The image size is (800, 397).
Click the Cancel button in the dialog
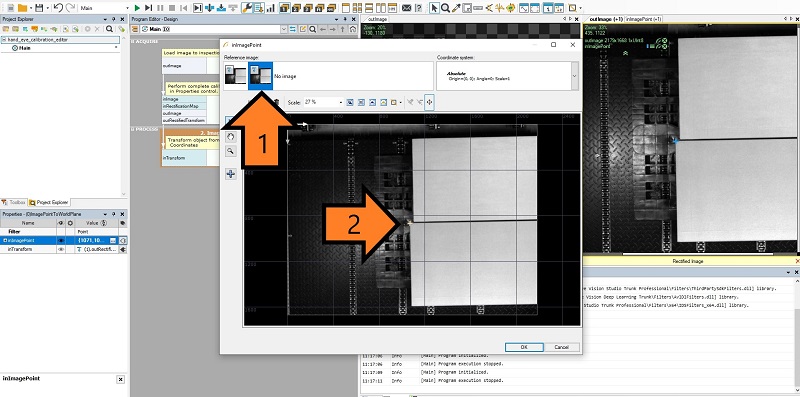561,347
